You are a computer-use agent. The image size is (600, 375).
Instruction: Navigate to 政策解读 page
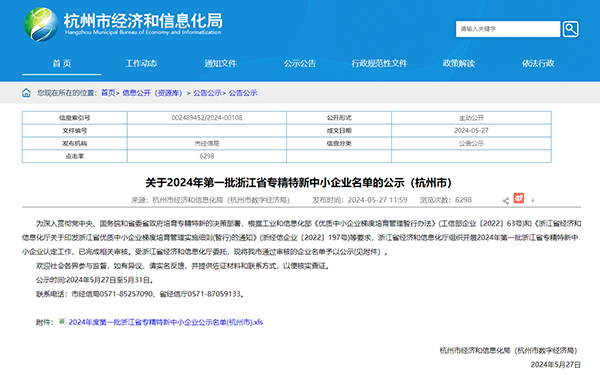point(459,63)
